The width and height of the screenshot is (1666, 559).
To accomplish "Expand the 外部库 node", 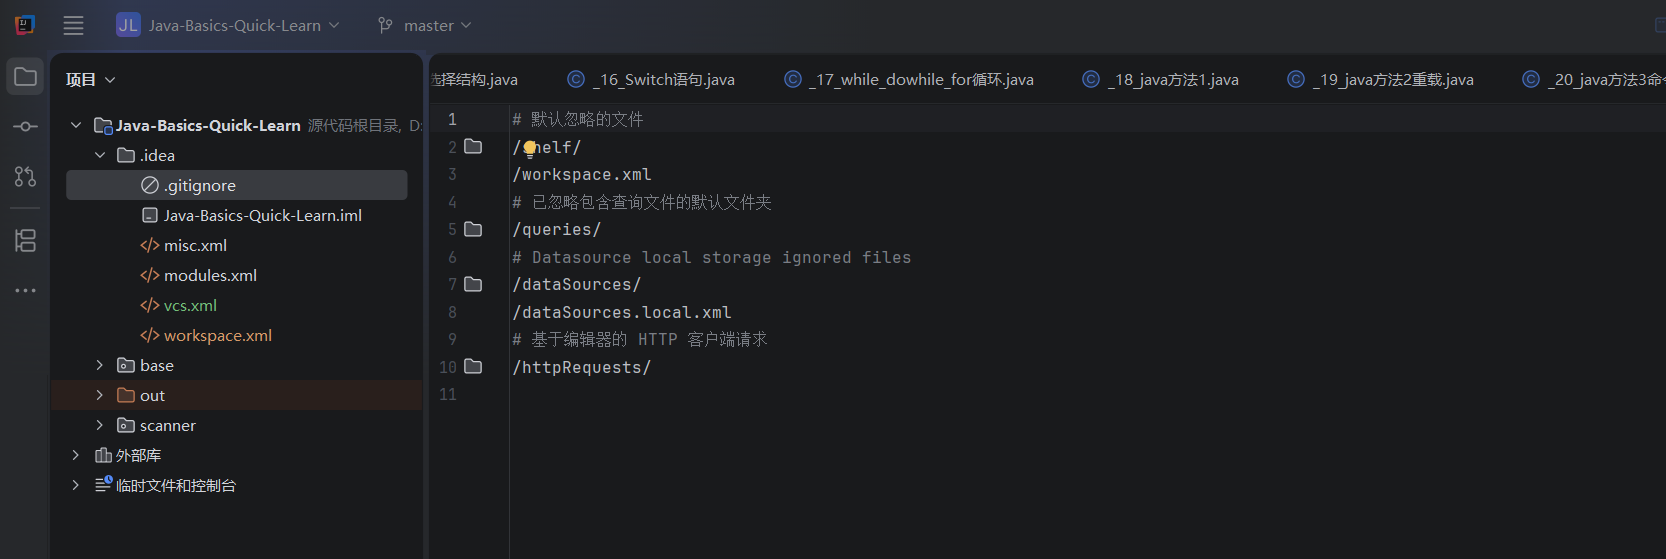I will click(76, 455).
